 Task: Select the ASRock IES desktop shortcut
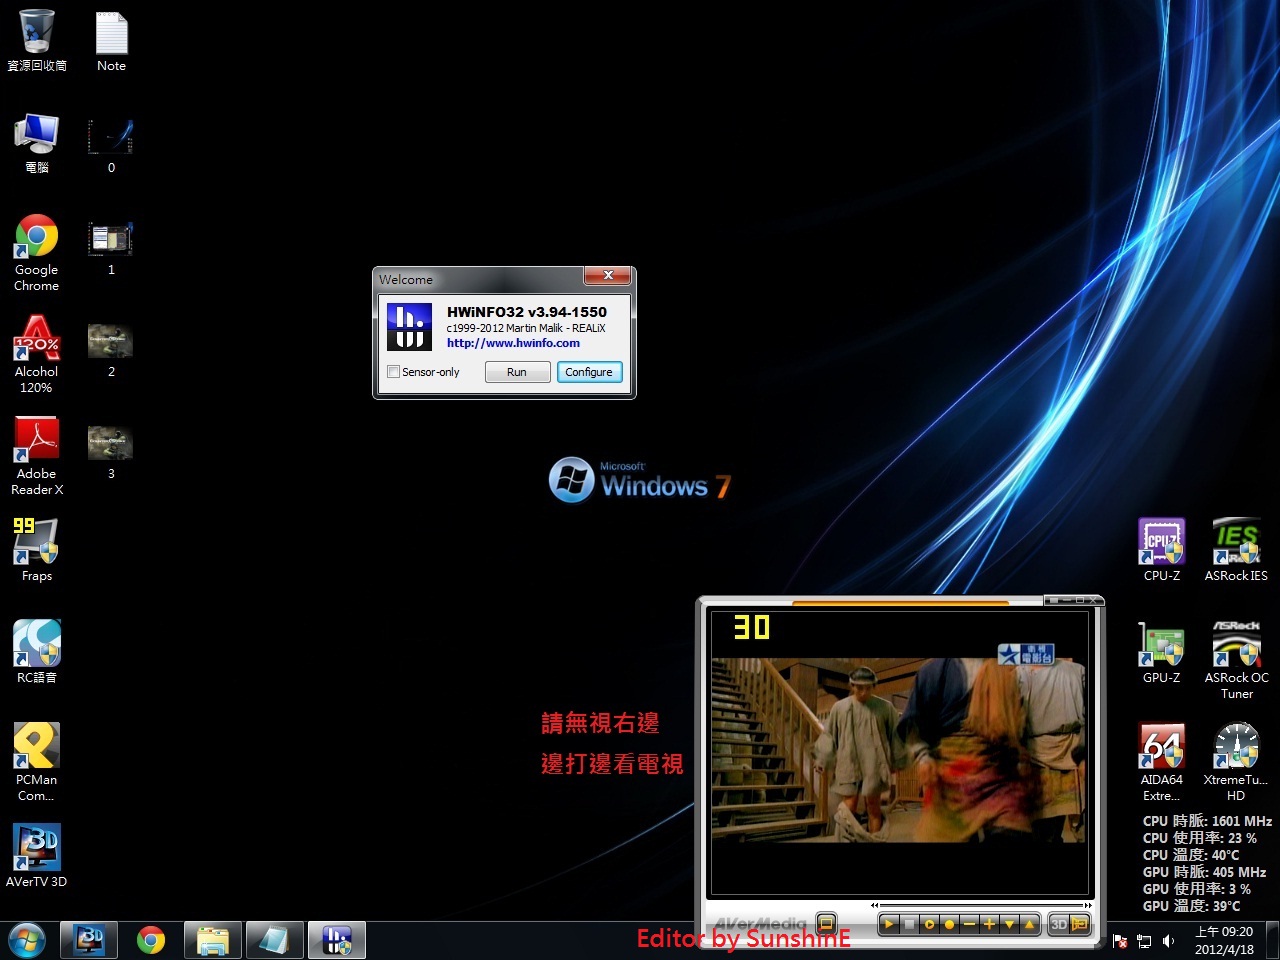click(1236, 550)
